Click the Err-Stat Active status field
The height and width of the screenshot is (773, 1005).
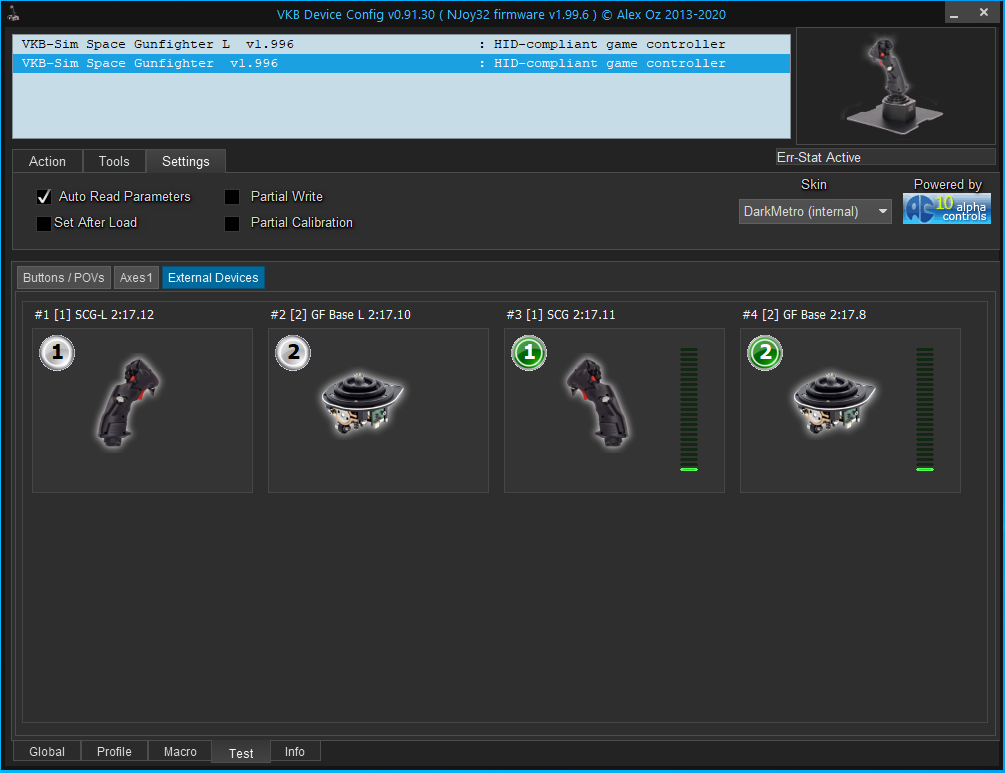[x=885, y=157]
